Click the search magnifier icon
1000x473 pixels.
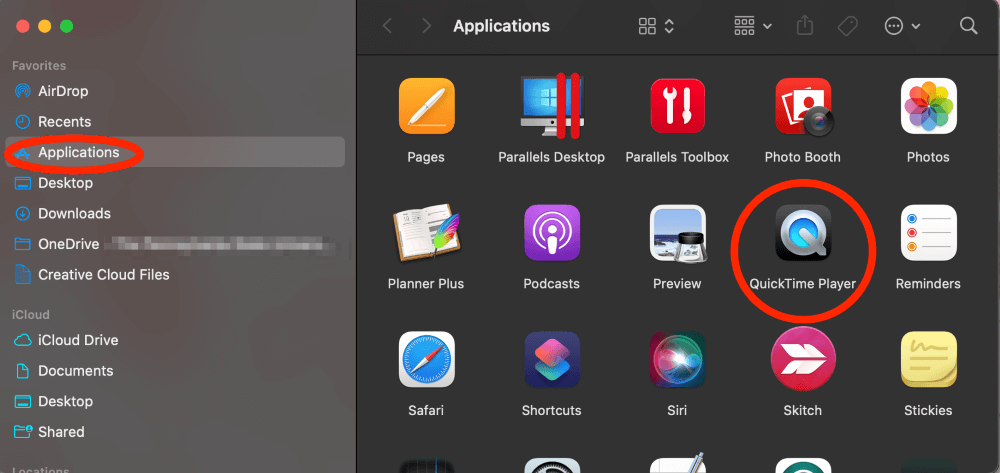coord(968,26)
